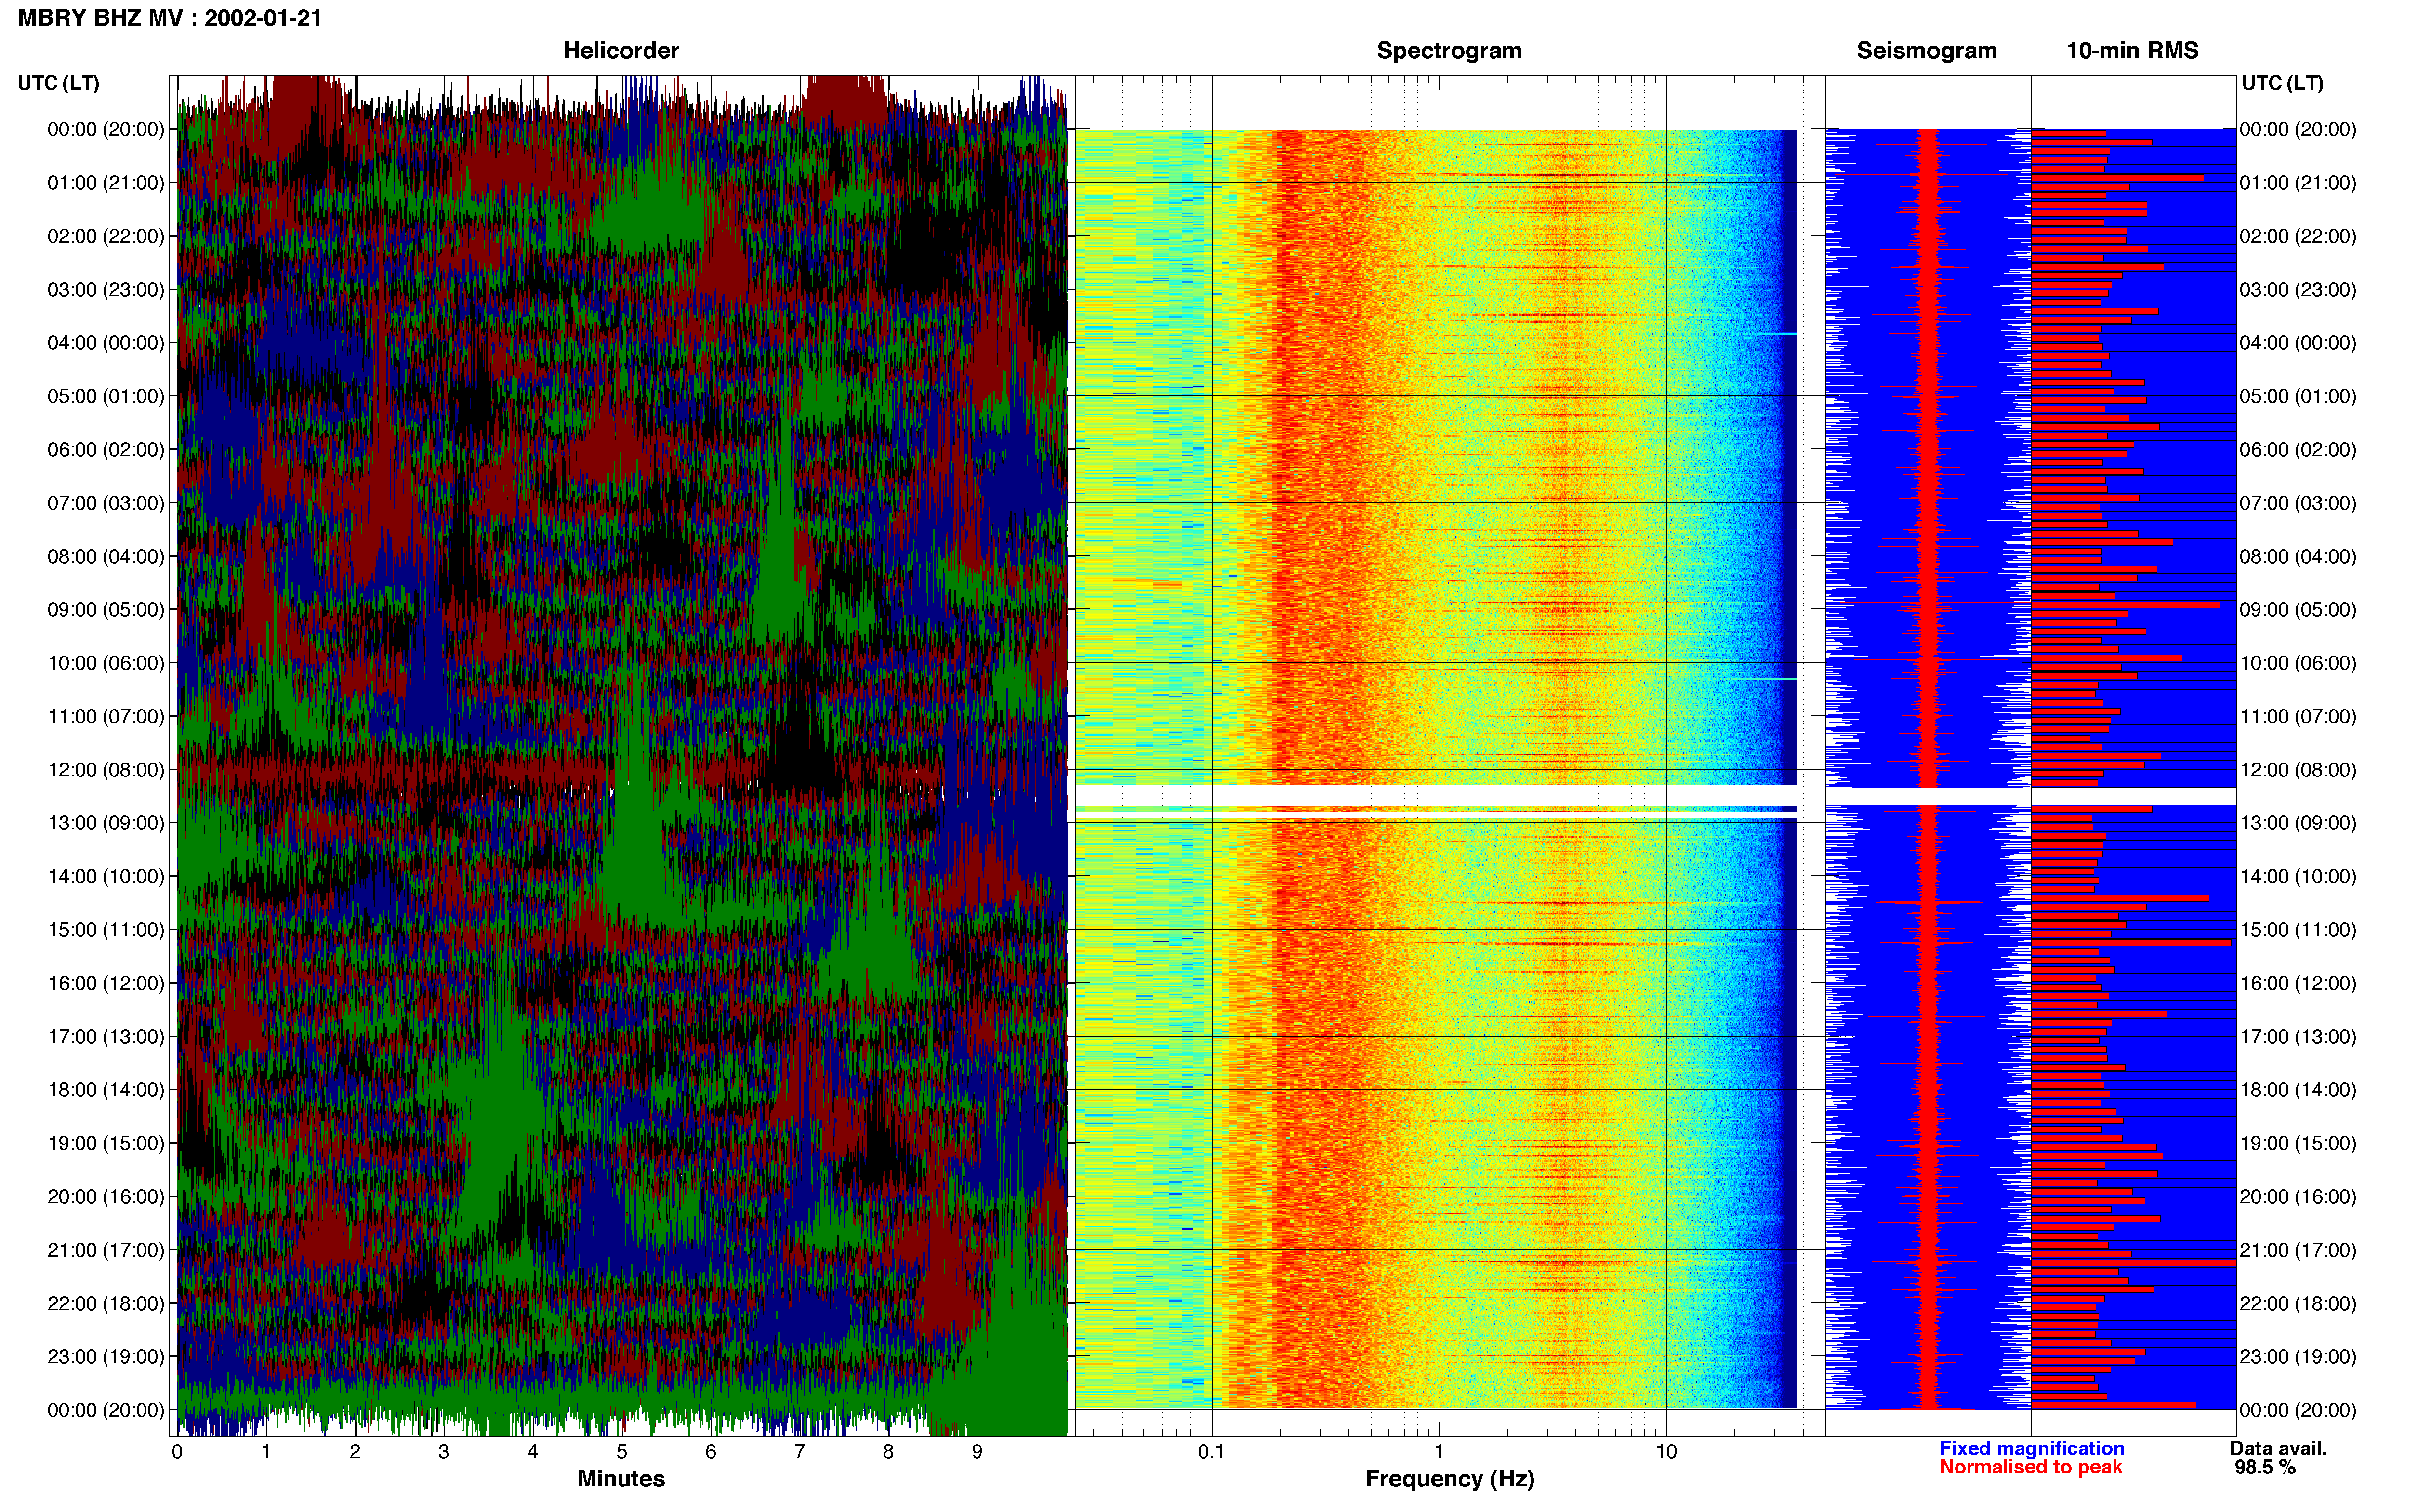Select right time label '10:00 (06:00)'
This screenshot has height=1512, width=2418.
(x=2298, y=663)
